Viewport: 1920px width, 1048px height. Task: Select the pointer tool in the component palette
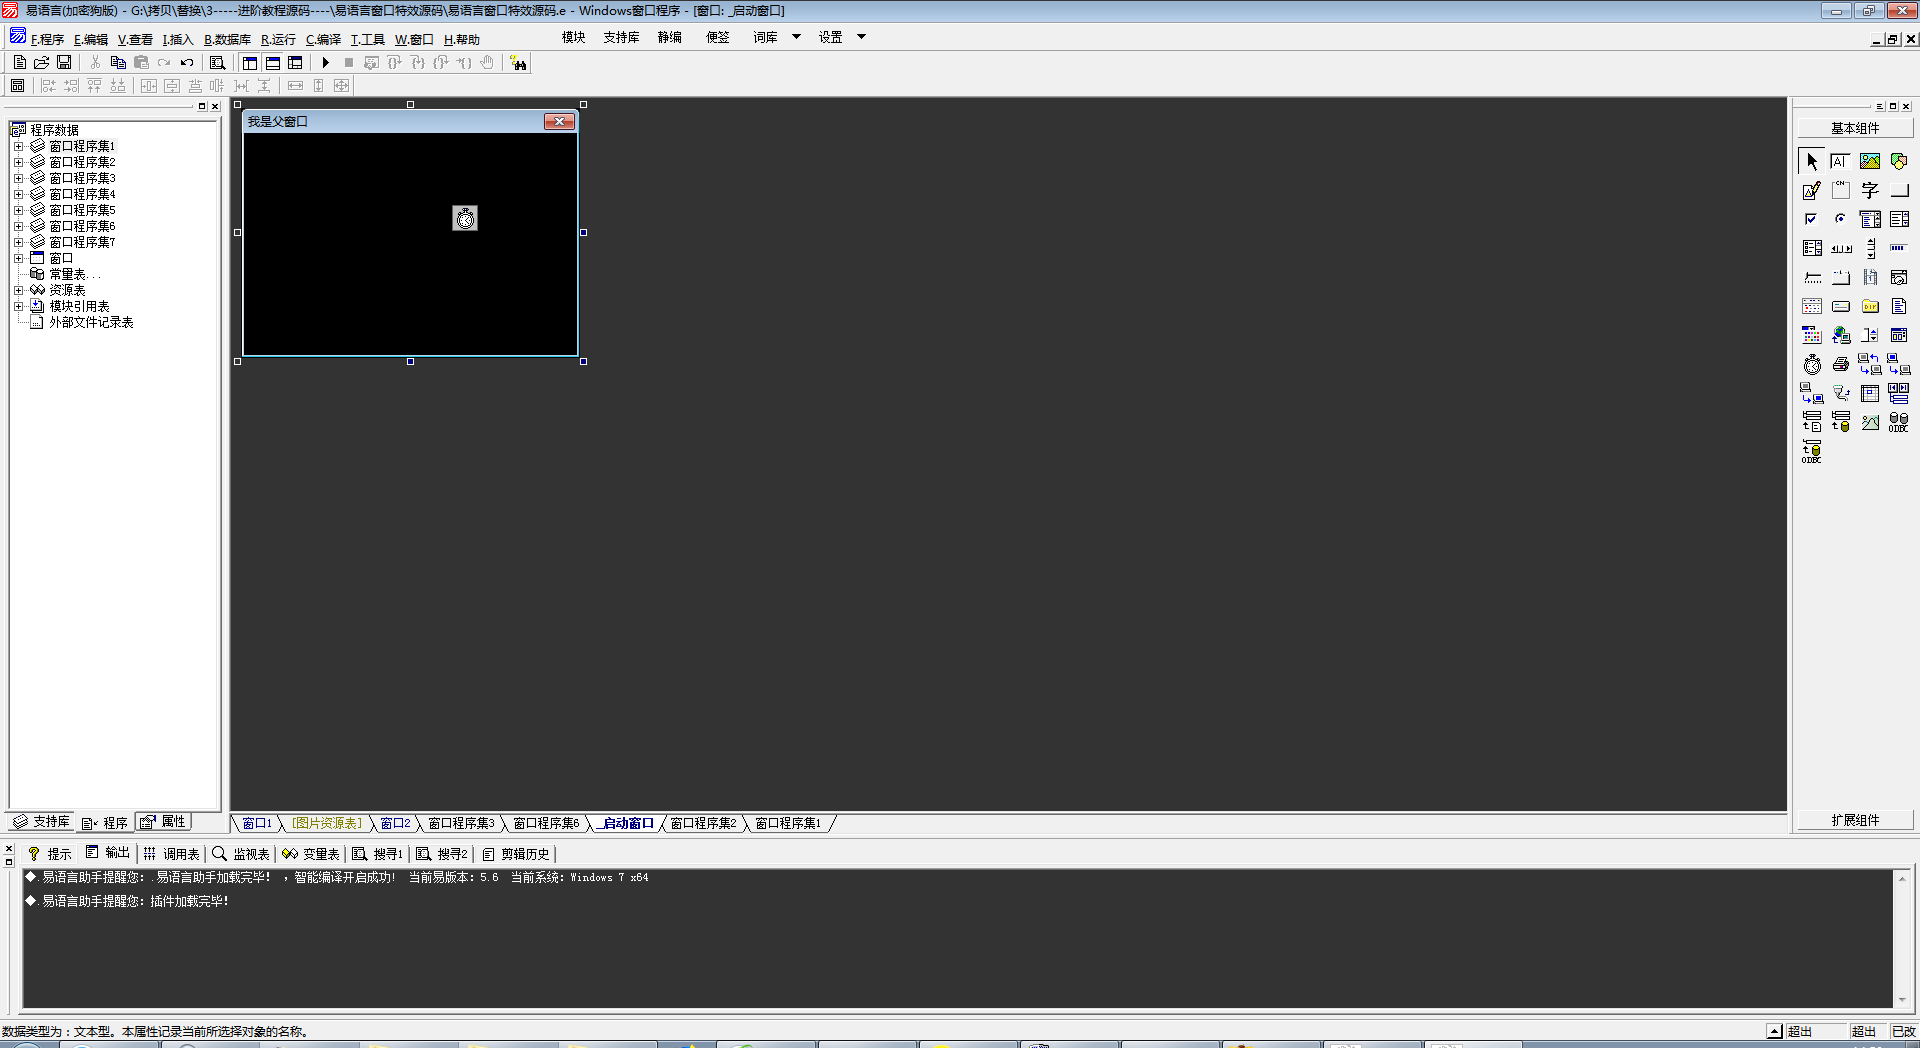(1812, 161)
